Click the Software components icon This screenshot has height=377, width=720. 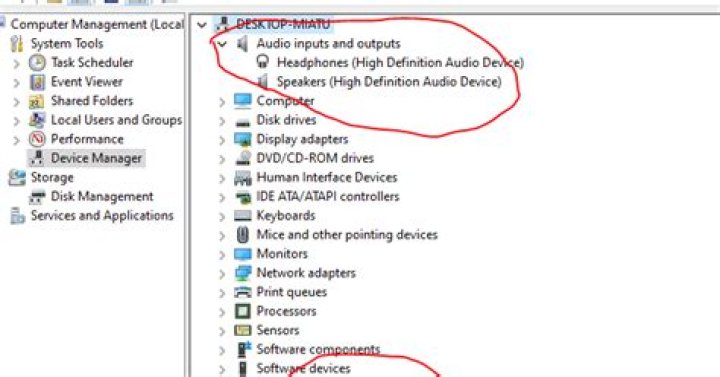pyautogui.click(x=243, y=349)
